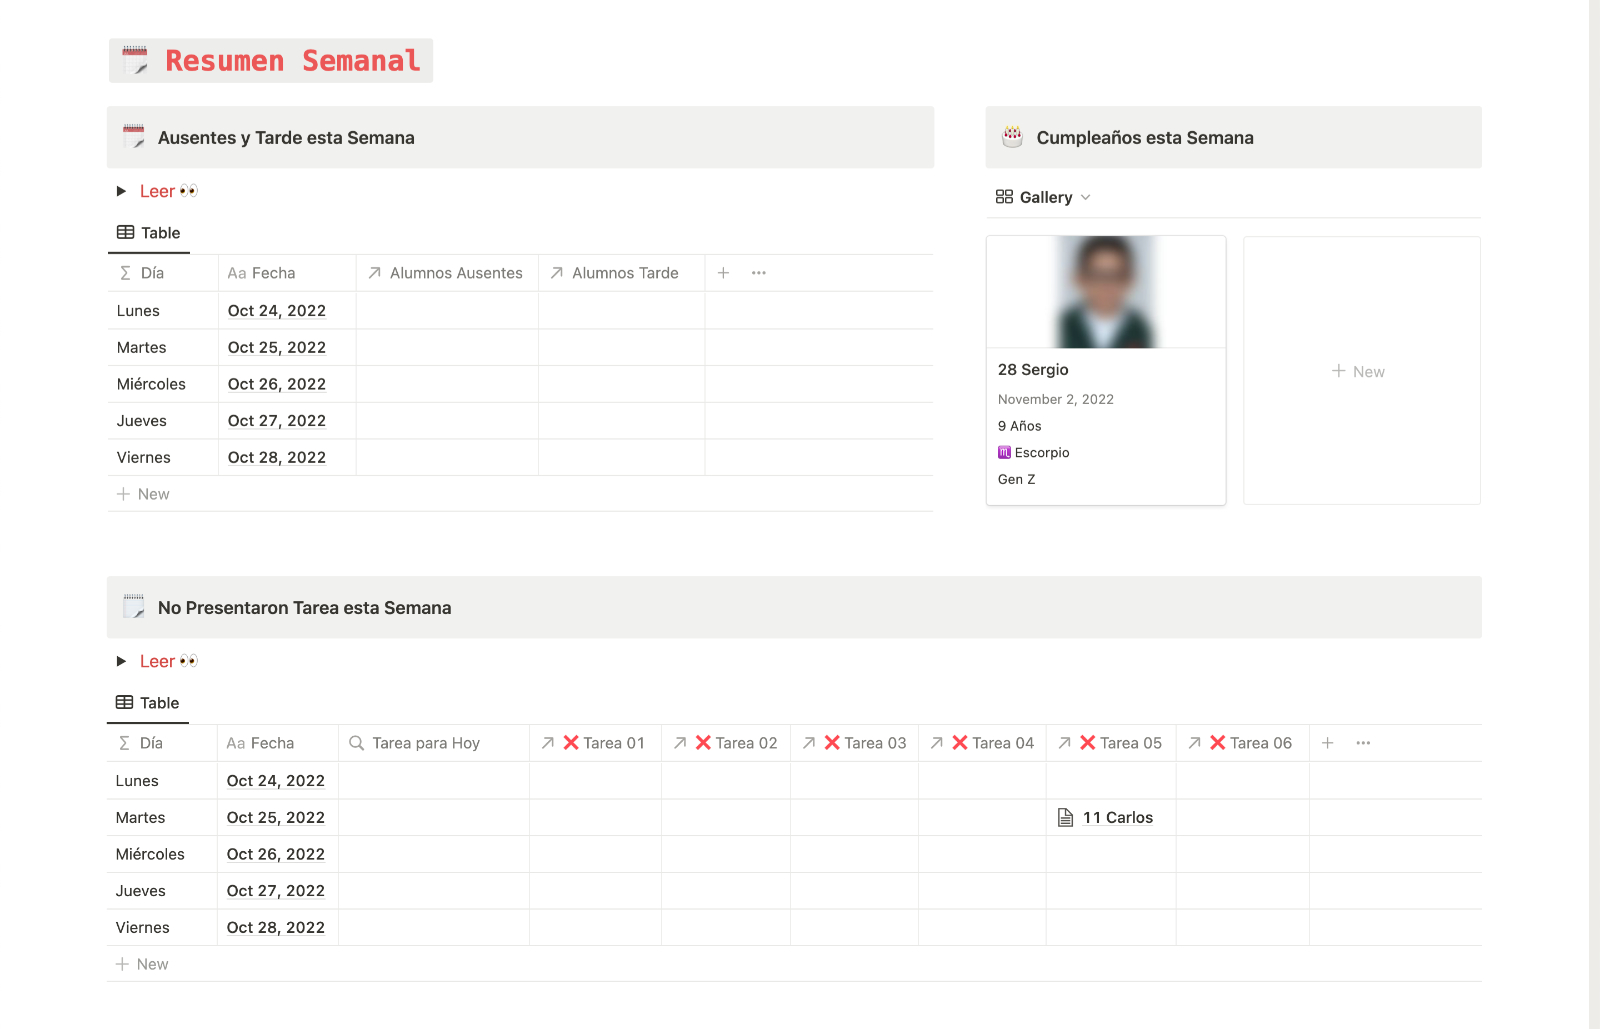Click Oct 26, 2022 in the attendance table

tap(277, 384)
